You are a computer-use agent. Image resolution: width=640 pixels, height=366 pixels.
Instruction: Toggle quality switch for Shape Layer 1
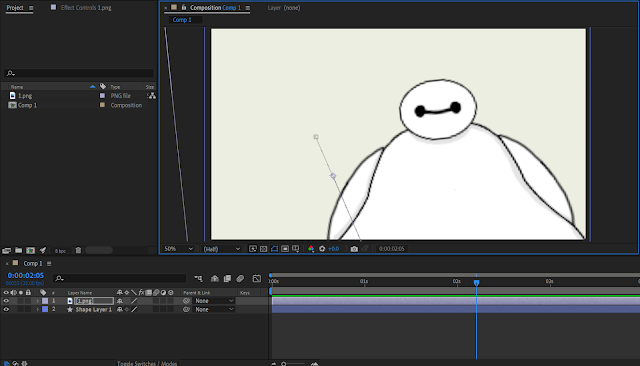[x=134, y=309]
